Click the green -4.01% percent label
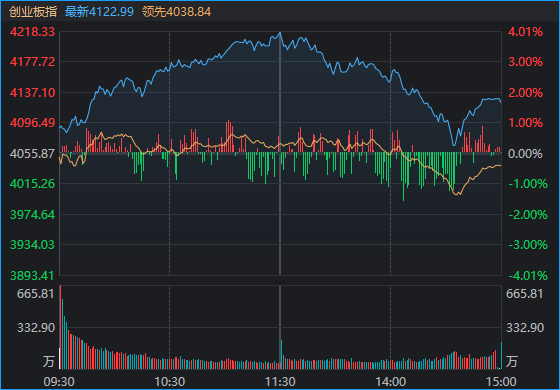Image resolution: width=560 pixels, height=390 pixels. pos(528,276)
